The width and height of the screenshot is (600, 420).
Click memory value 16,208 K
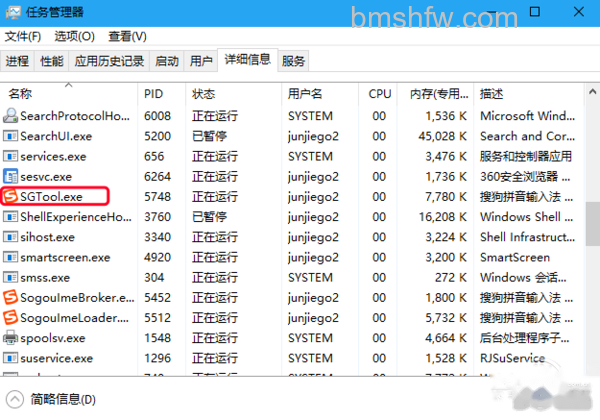pyautogui.click(x=443, y=217)
